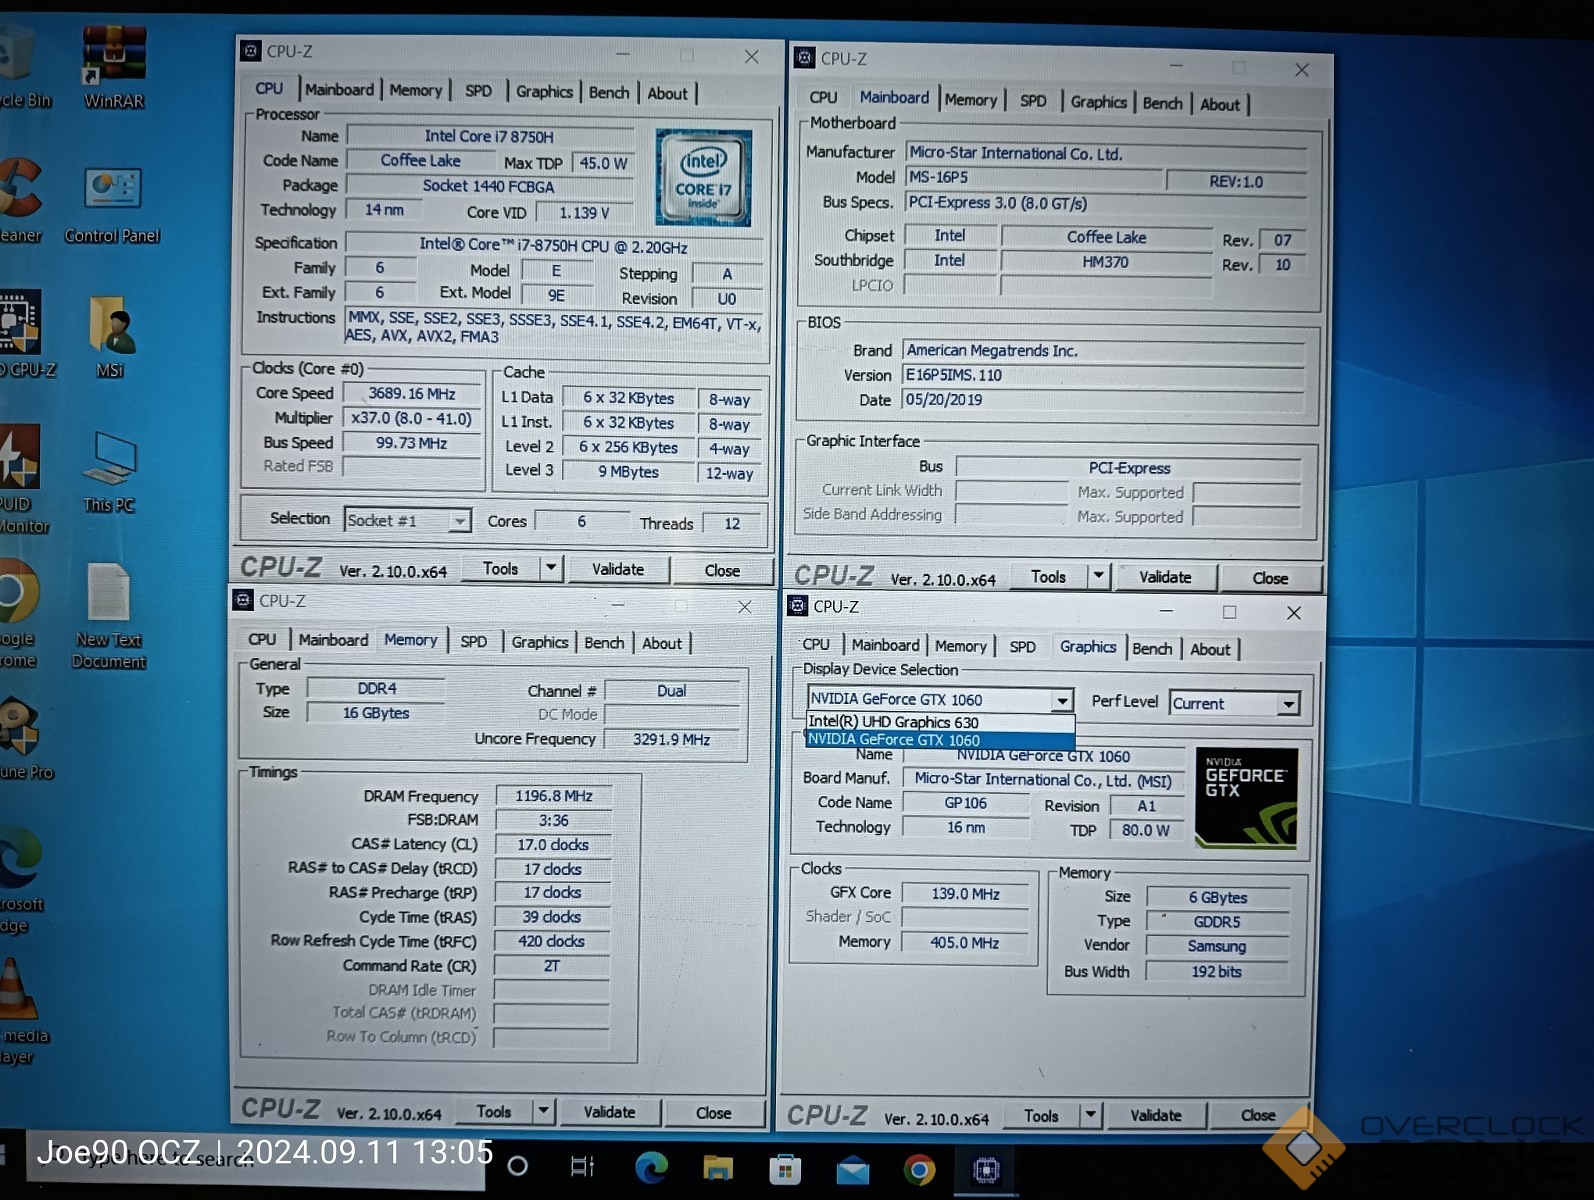Click Validate in Graphics window
This screenshot has width=1594, height=1200.
tap(1156, 1115)
